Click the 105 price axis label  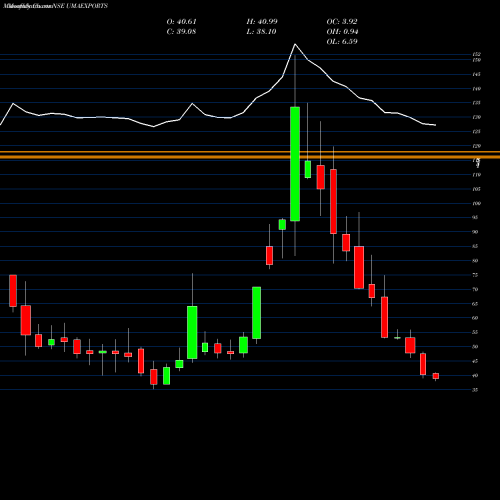(476, 189)
